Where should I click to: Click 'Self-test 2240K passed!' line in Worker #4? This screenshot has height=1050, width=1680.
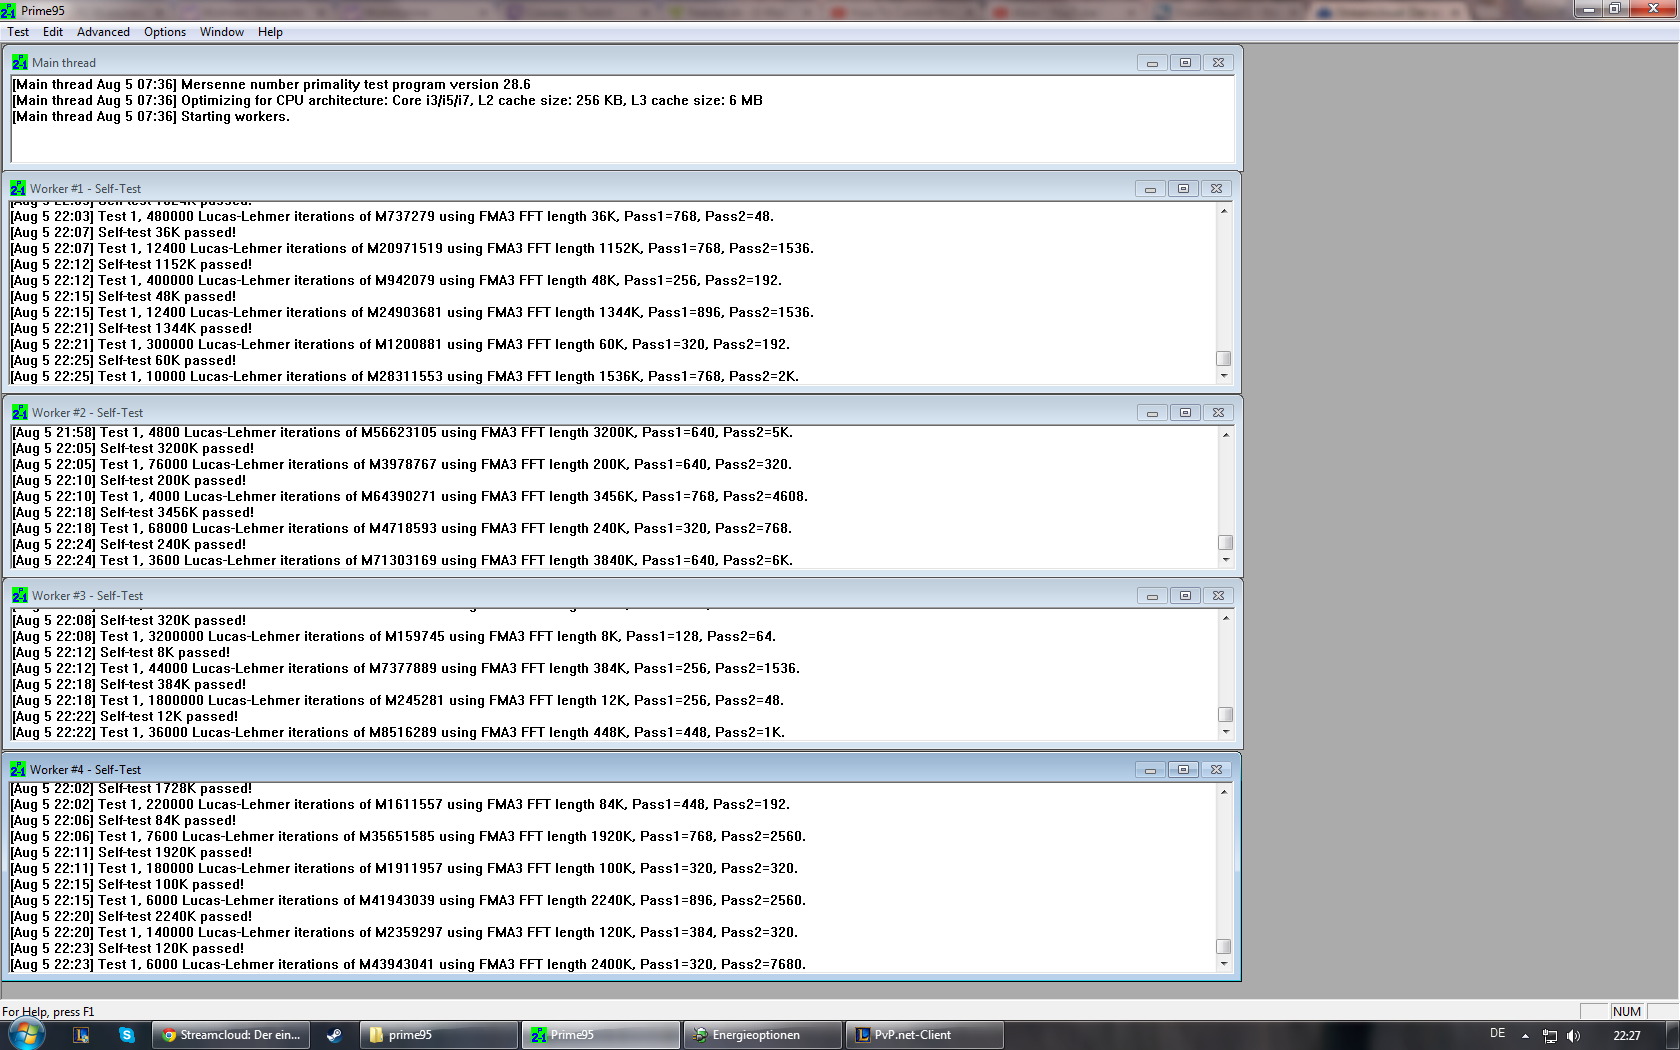coord(131,917)
